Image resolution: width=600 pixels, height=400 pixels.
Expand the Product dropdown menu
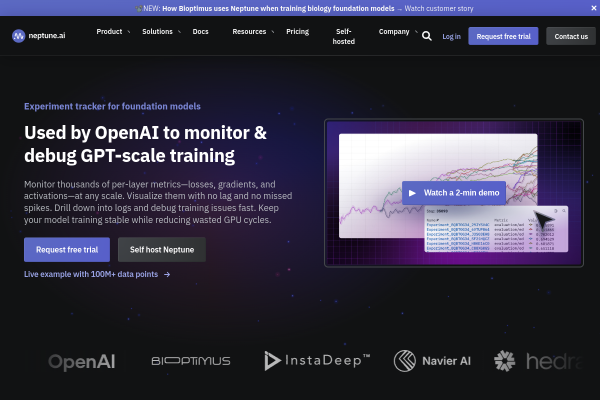(113, 32)
